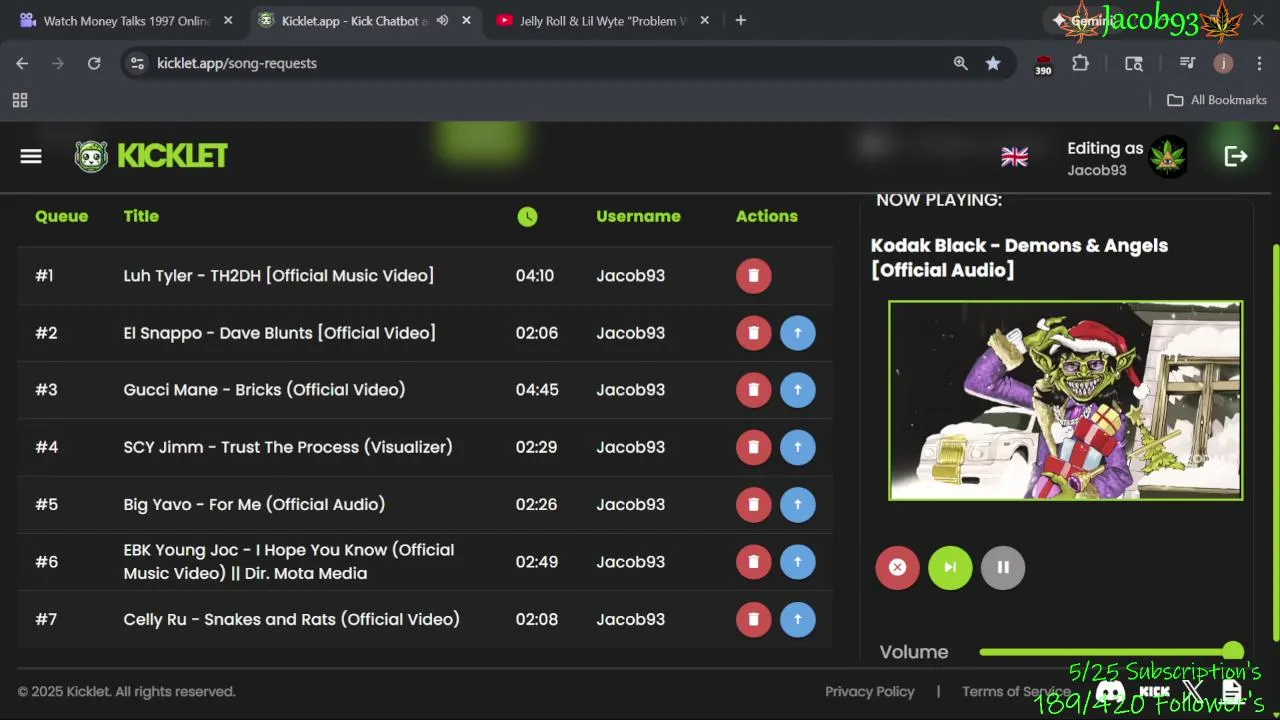The image size is (1280, 720).
Task: Stop the currently playing song
Action: (897, 567)
